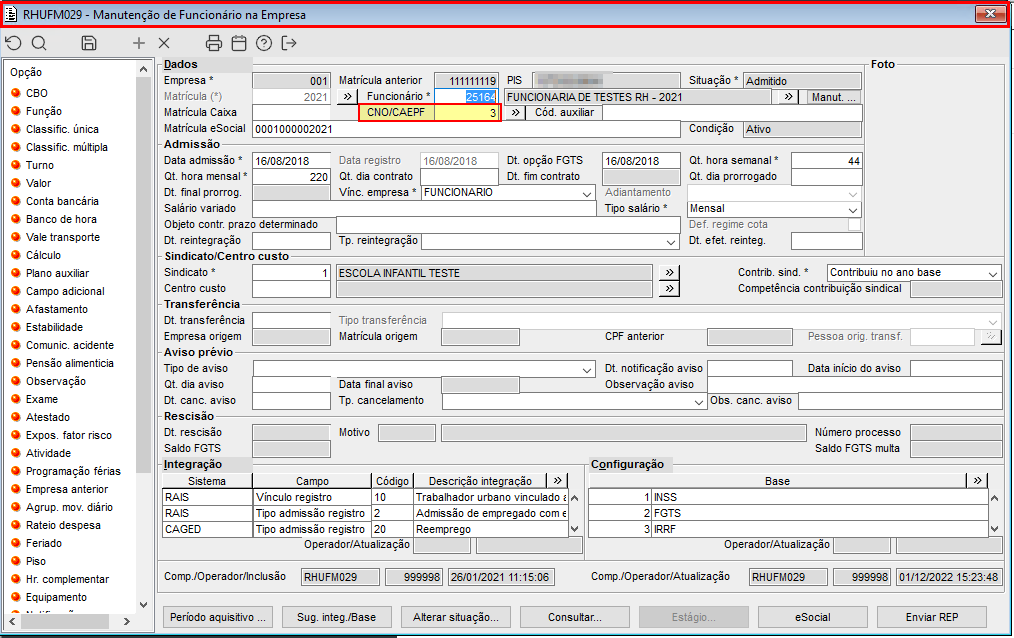This screenshot has width=1014, height=638.
Task: Save the record with the floppy disk icon
Action: (x=89, y=43)
